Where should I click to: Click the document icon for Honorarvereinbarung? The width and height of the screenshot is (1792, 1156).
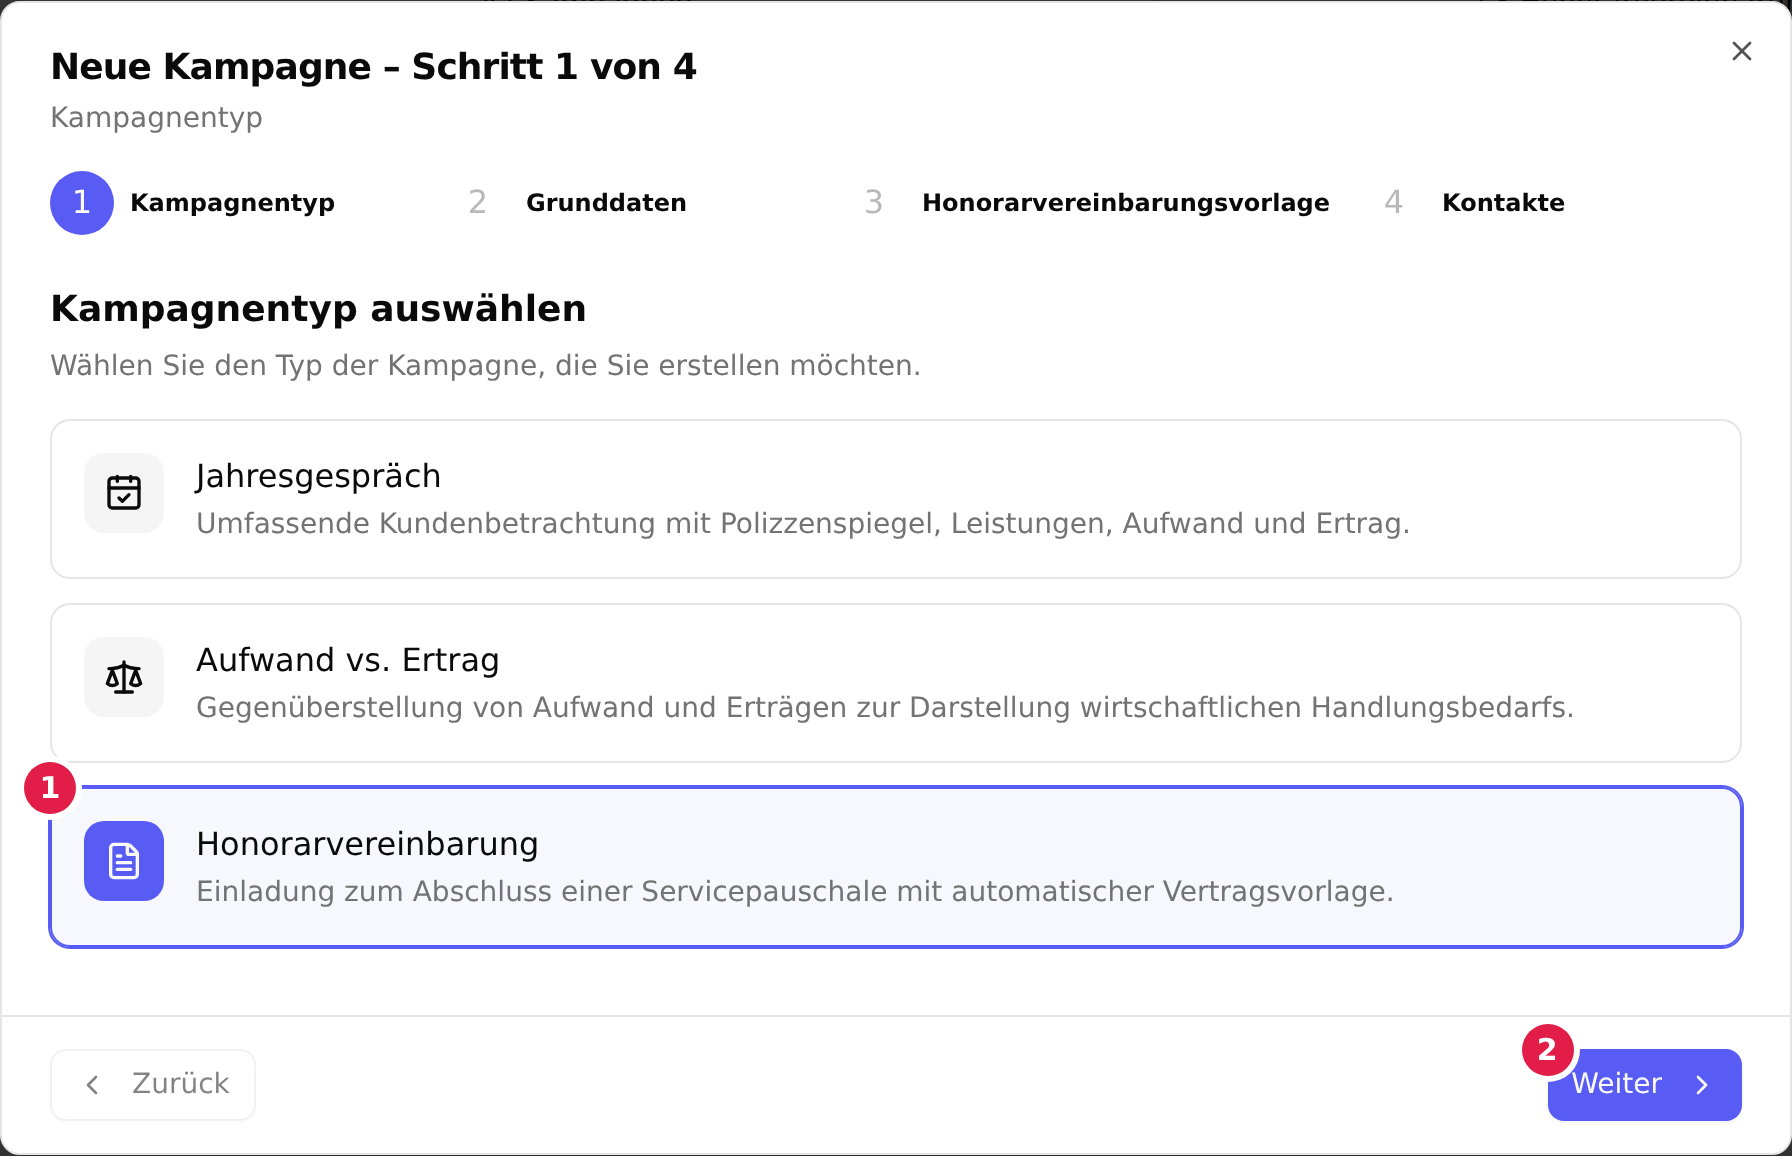pos(124,861)
